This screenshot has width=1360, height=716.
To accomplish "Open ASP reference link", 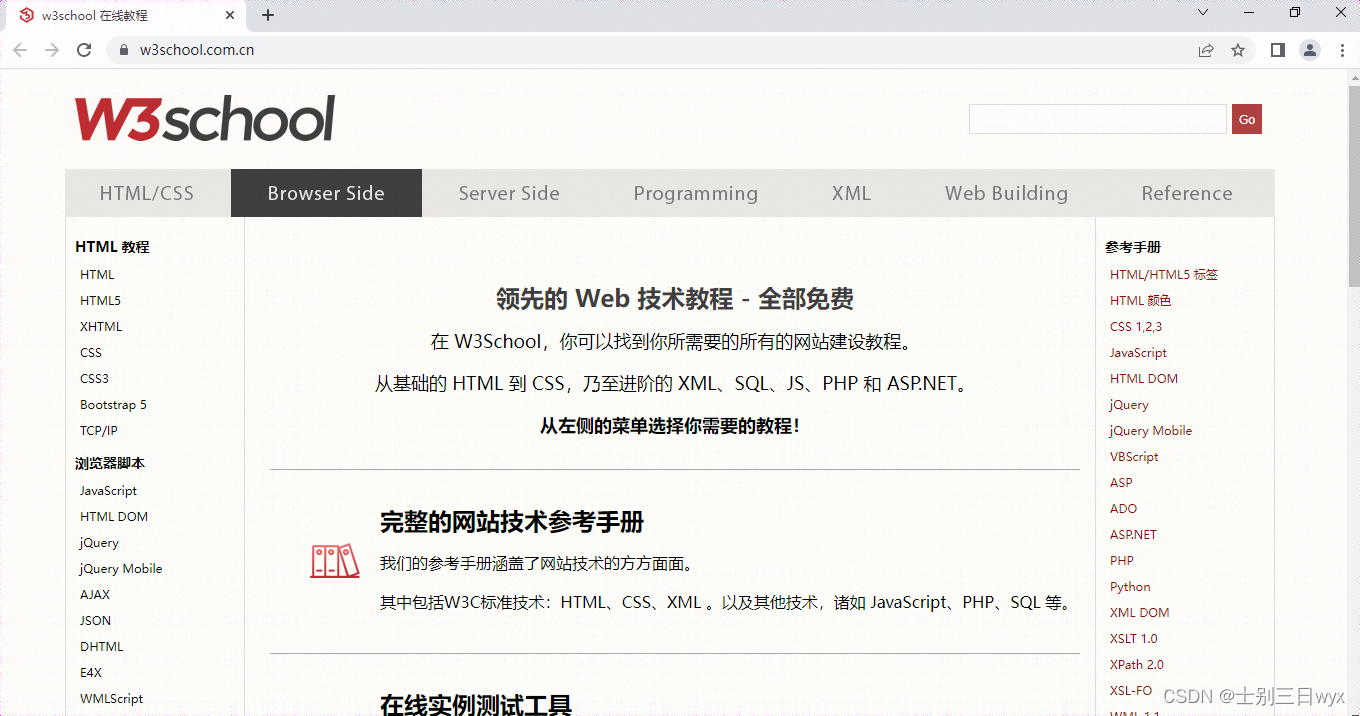I will point(1121,483).
